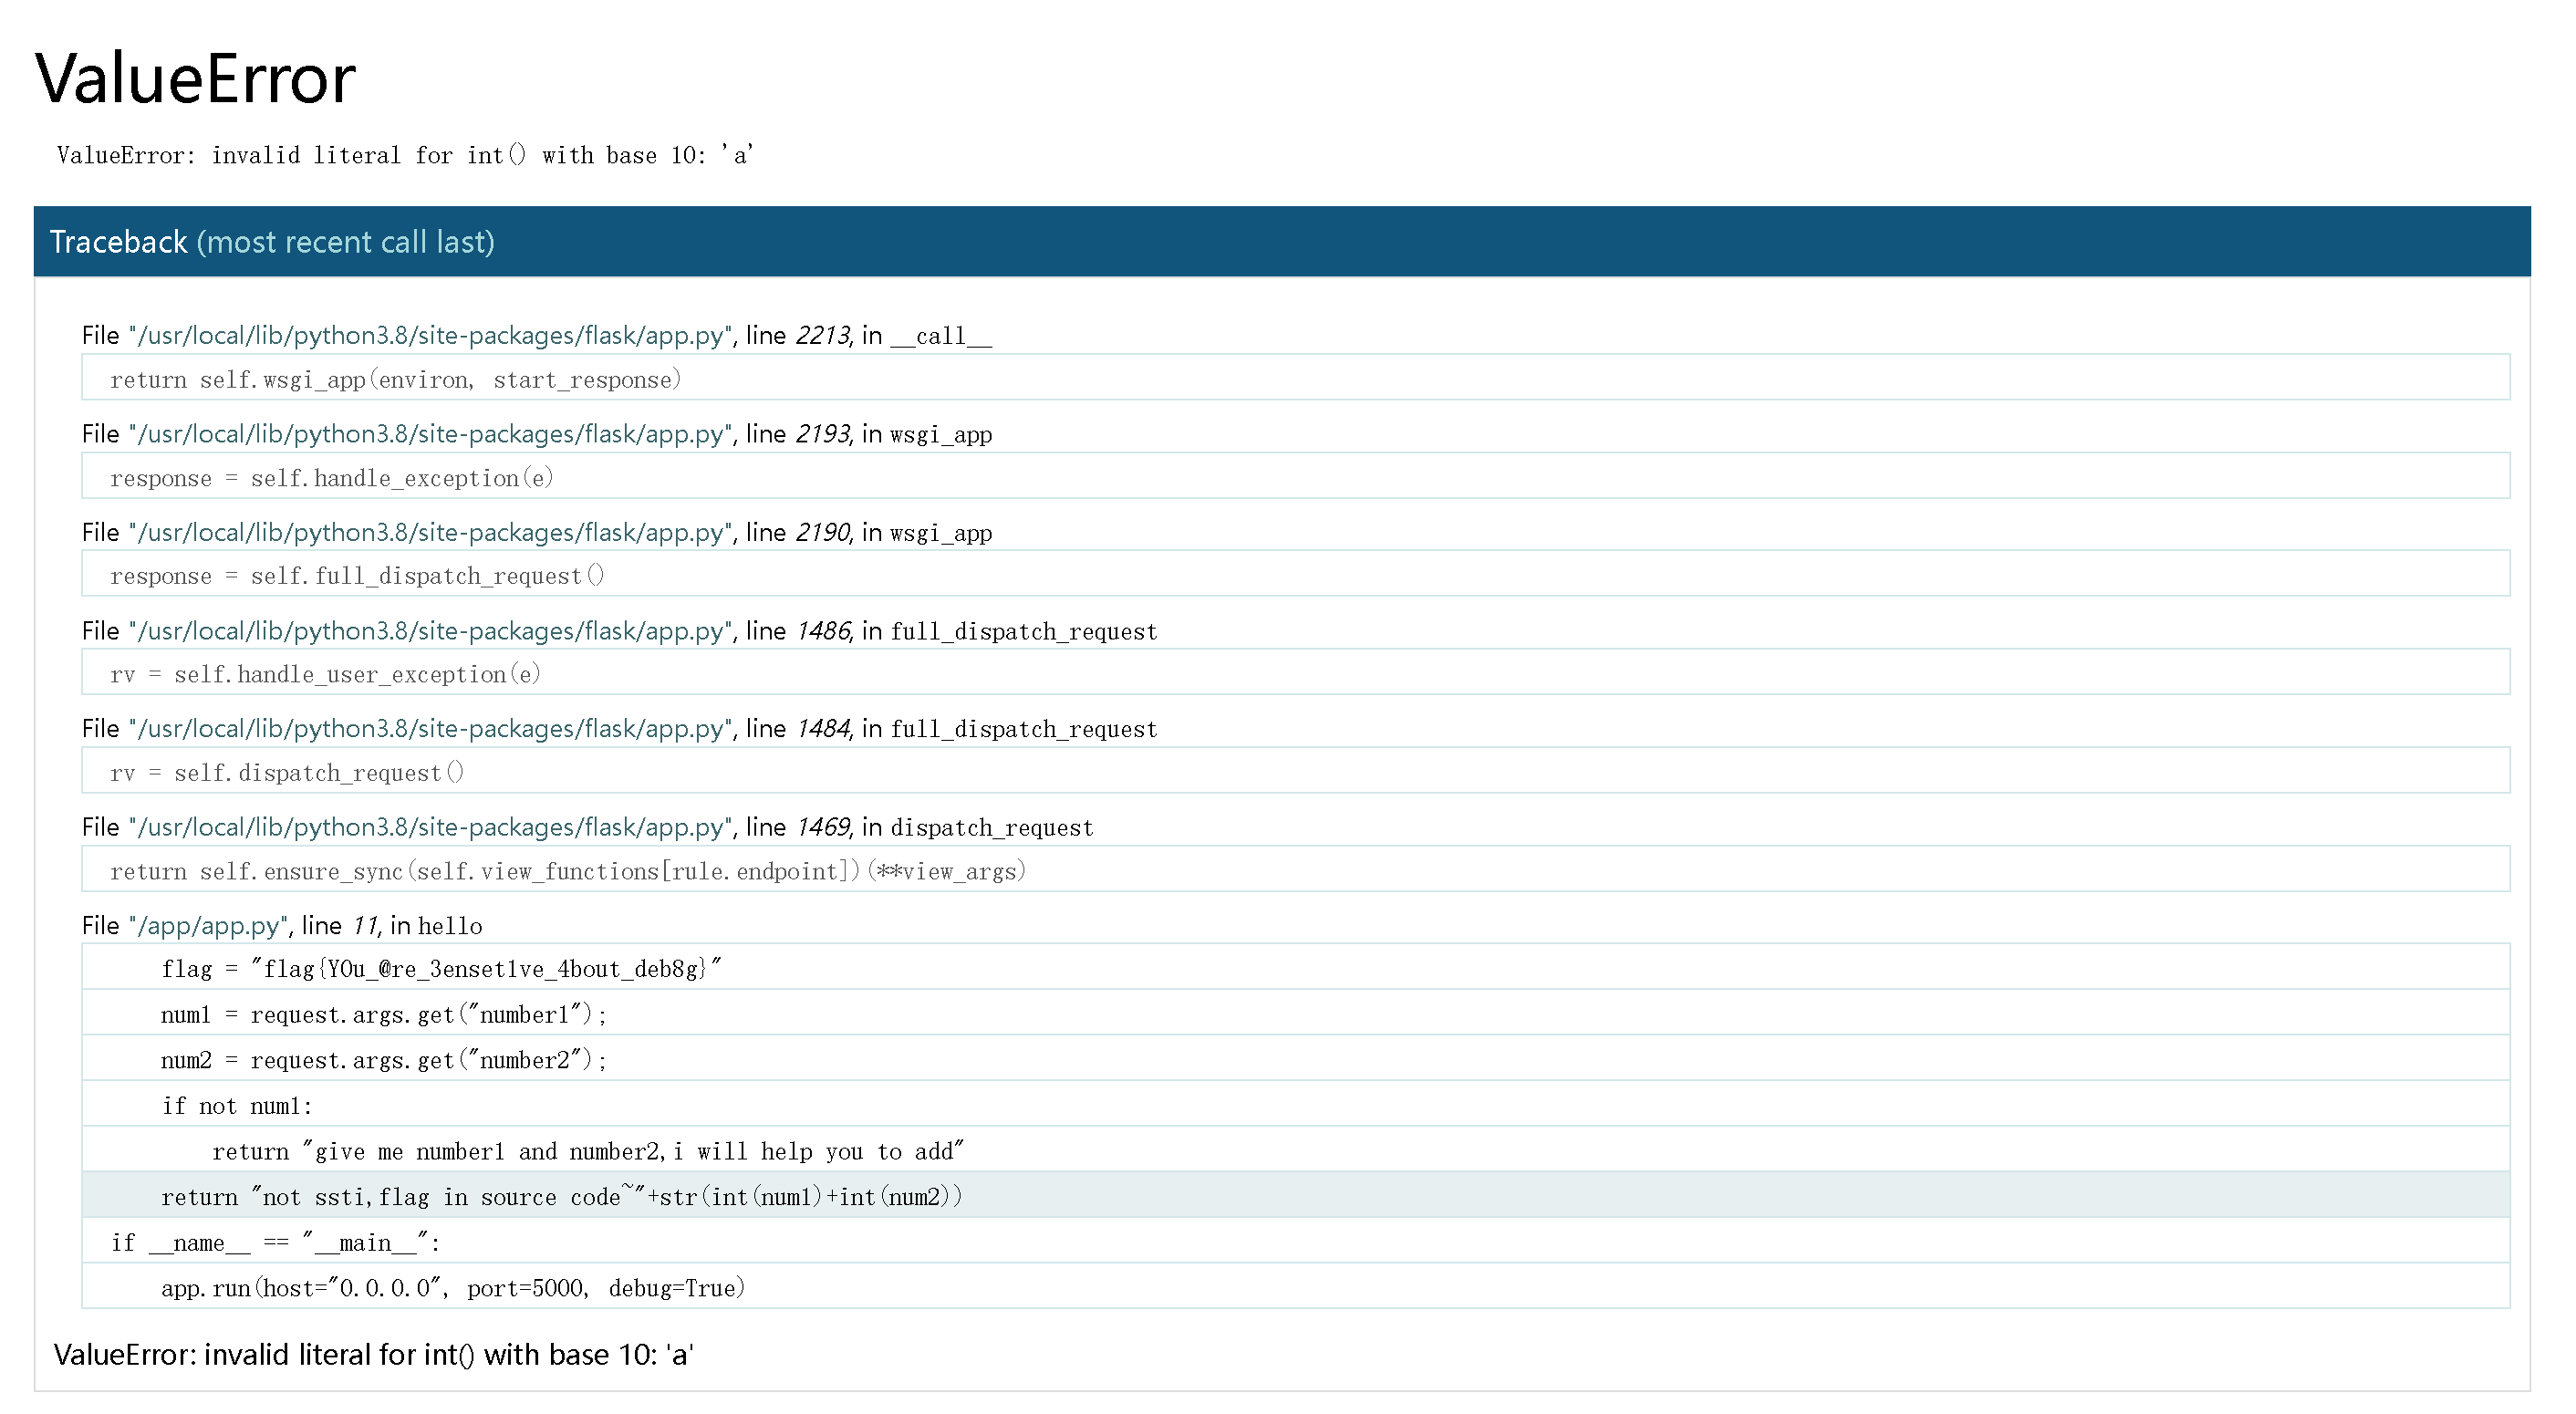Select the frame at line 1469 dispatch_request

[x=587, y=828]
